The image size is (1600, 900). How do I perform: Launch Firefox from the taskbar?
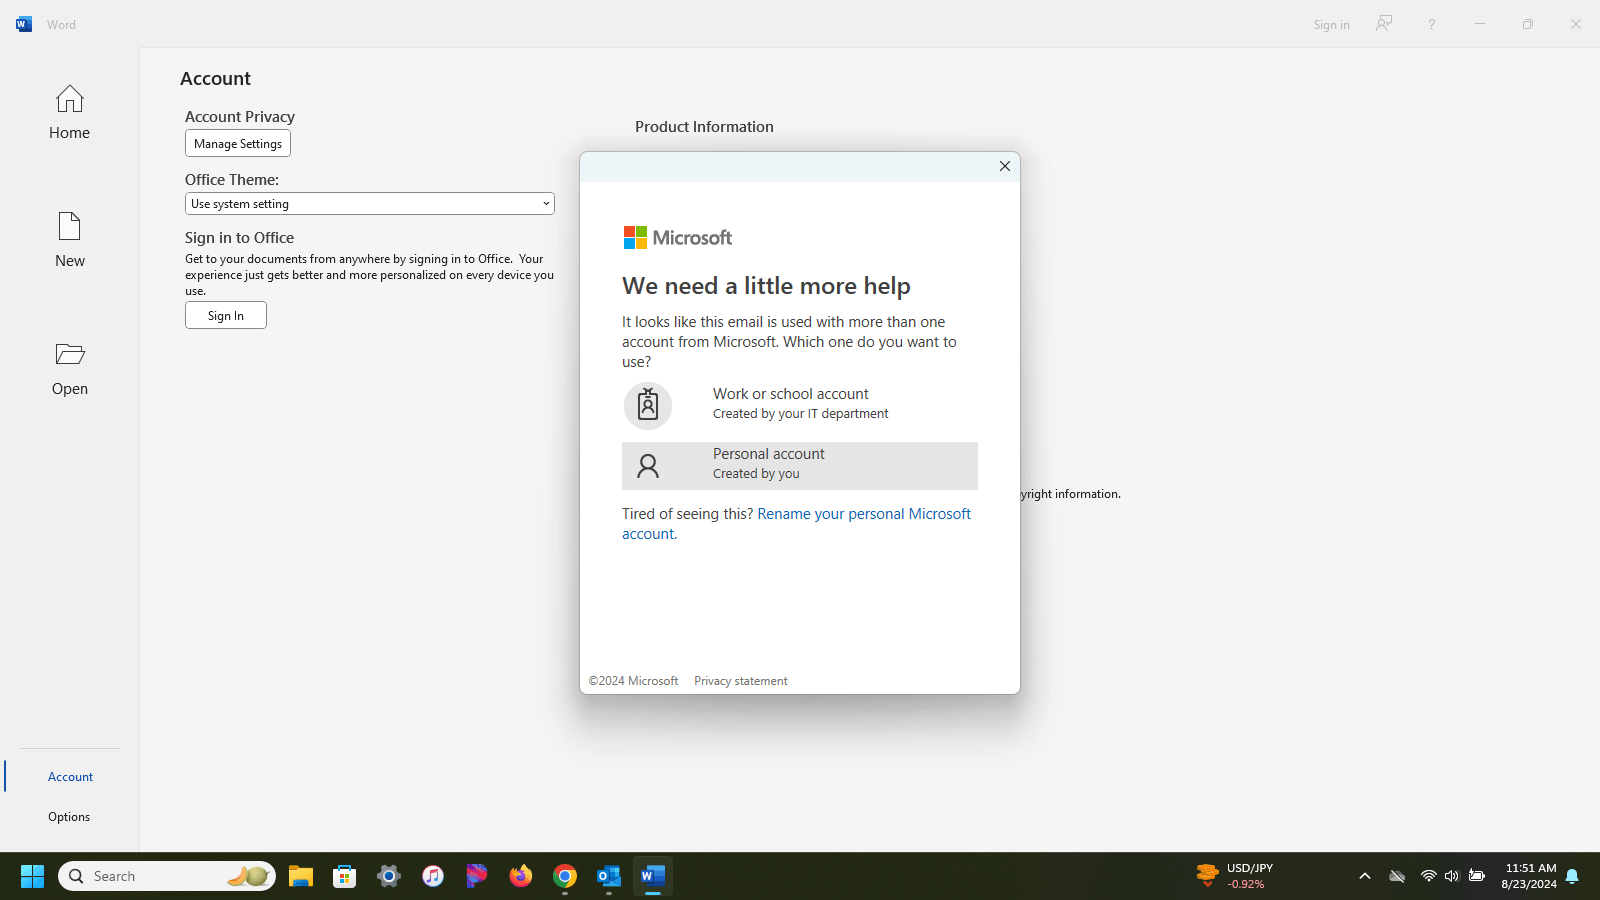click(521, 876)
